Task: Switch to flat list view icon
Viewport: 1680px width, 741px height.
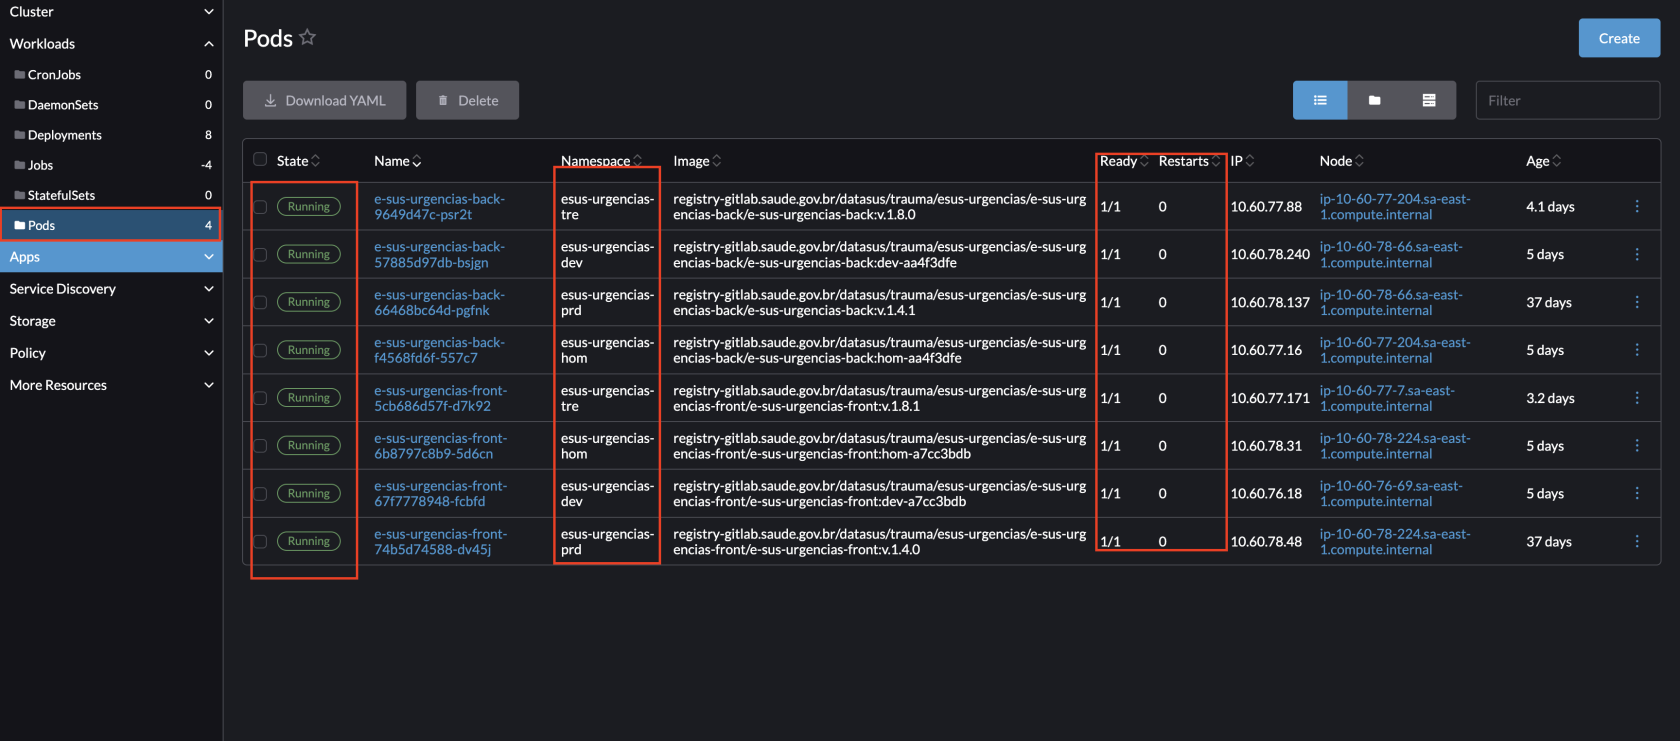Action: click(x=1320, y=100)
